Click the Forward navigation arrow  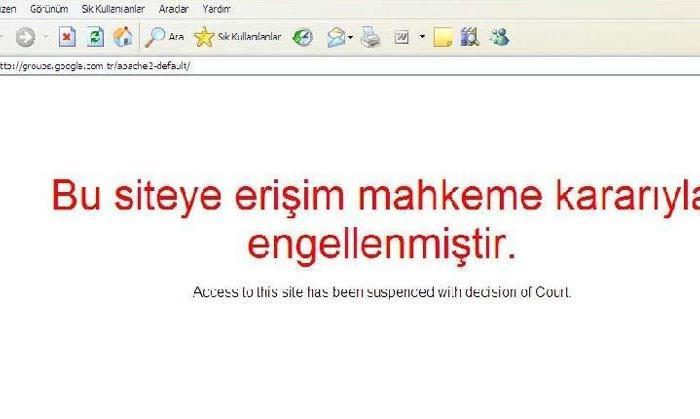pos(25,38)
